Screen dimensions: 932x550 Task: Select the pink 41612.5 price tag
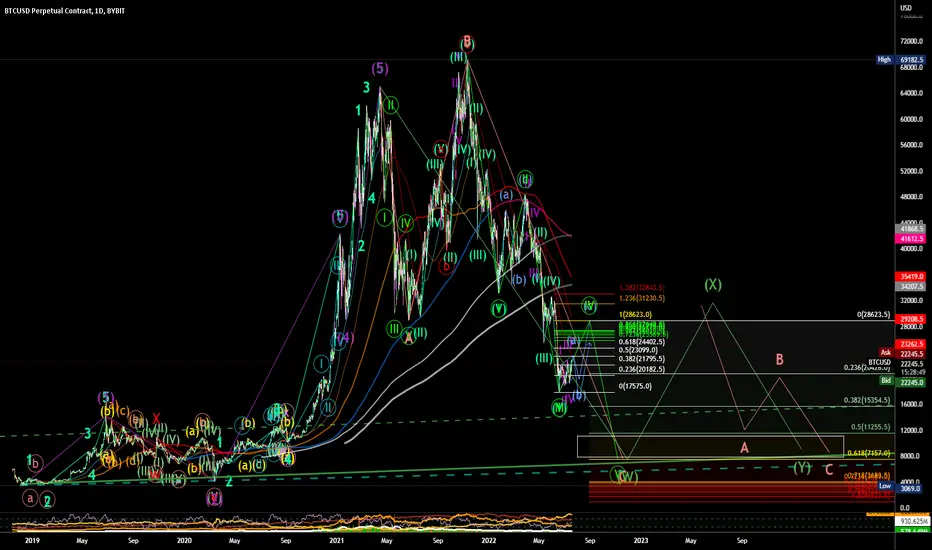coord(910,238)
